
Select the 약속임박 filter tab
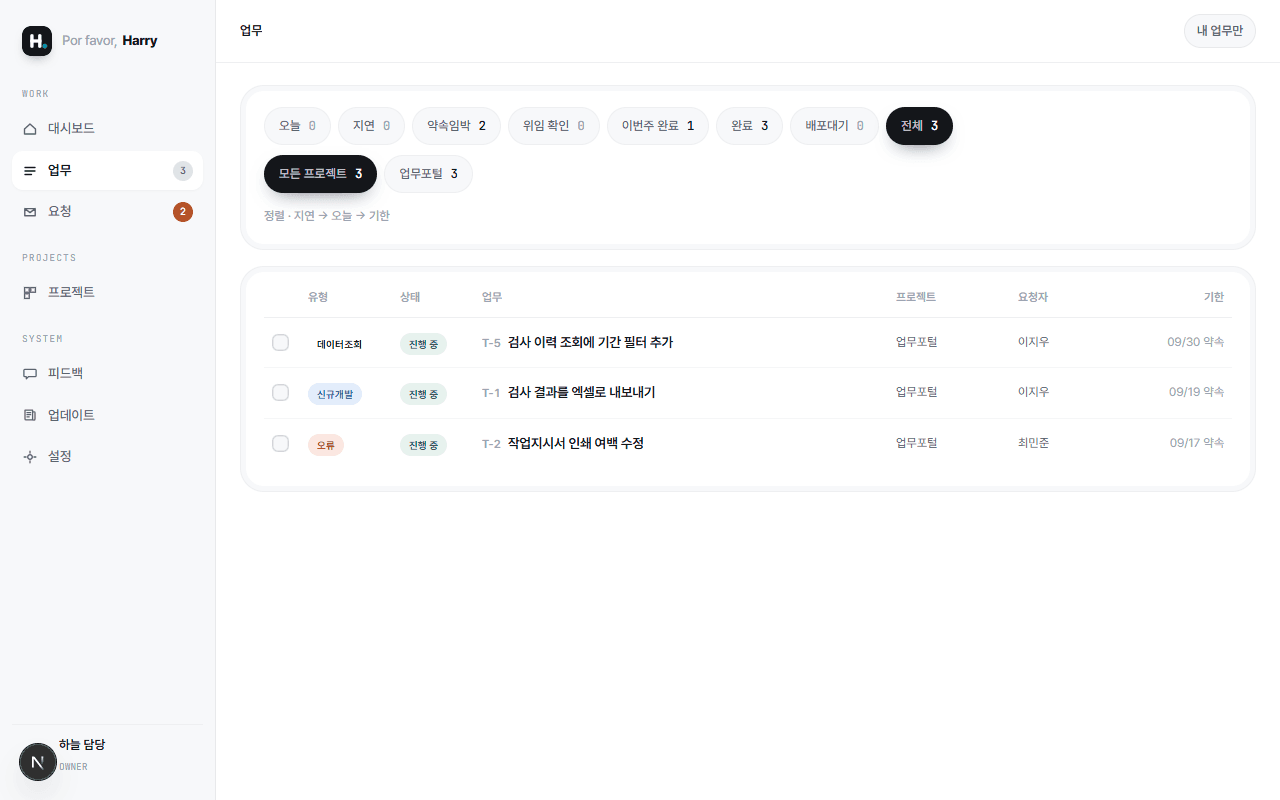click(456, 126)
